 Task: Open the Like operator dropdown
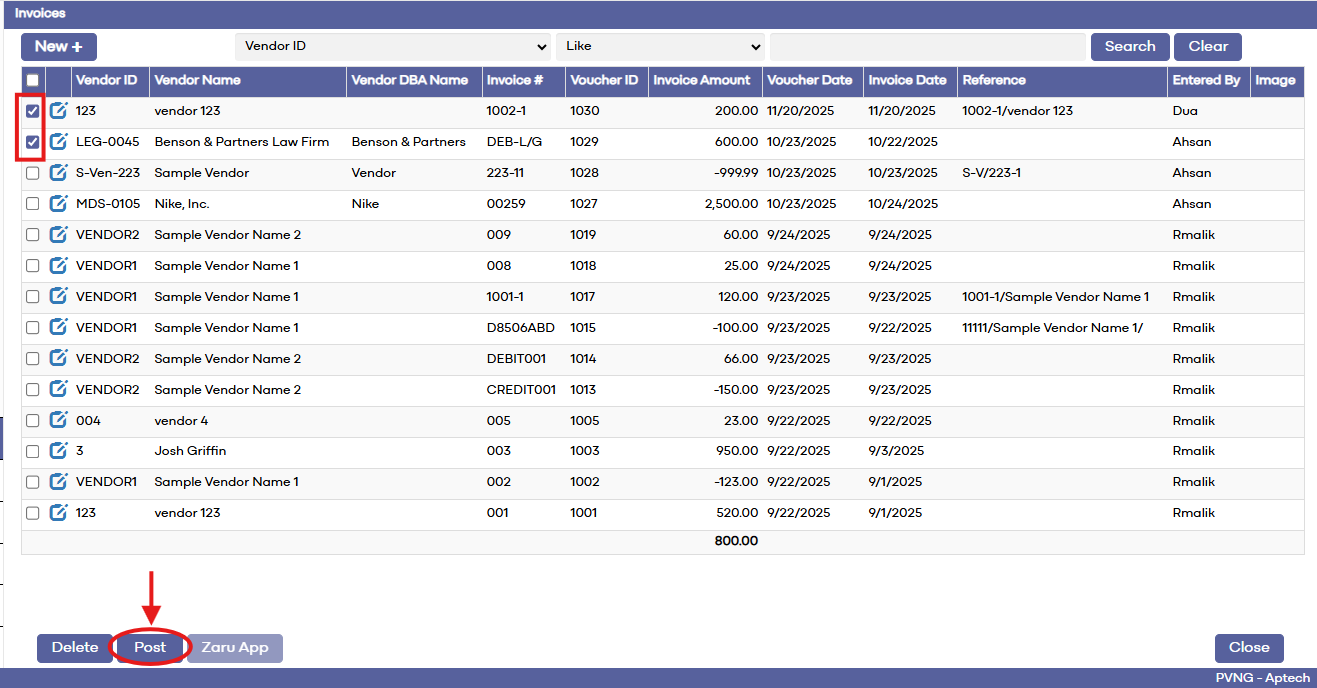[660, 46]
